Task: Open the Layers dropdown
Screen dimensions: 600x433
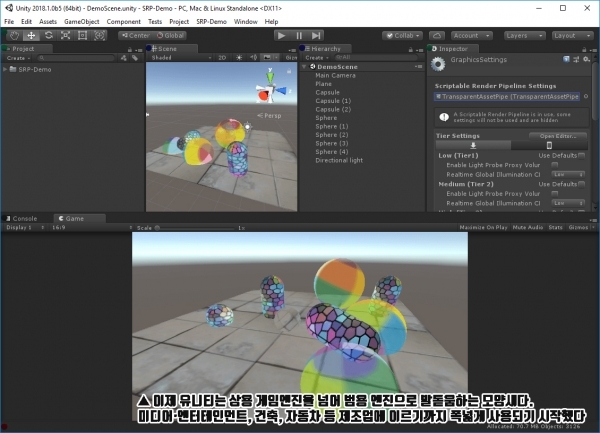Action: tap(524, 36)
